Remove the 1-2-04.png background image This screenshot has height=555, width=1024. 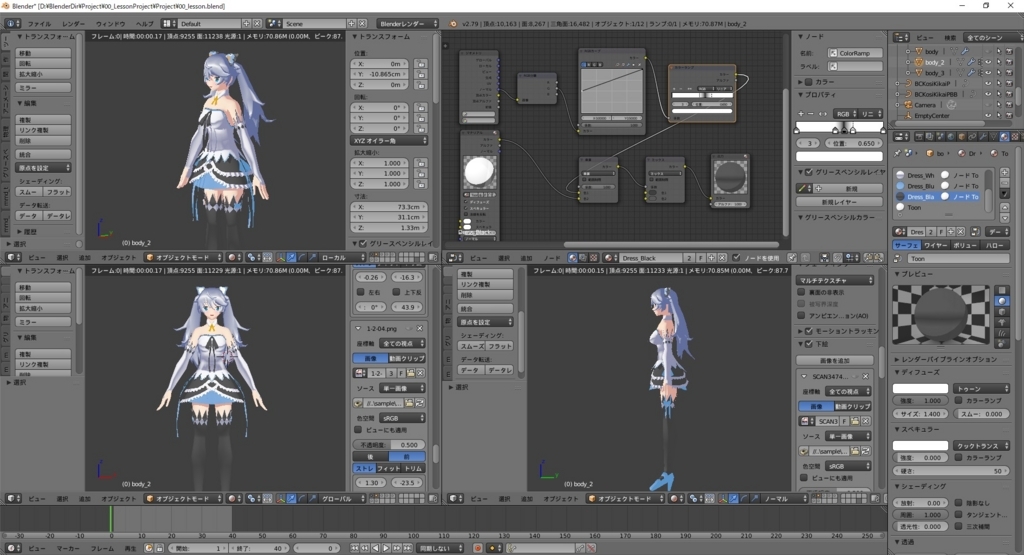pyautogui.click(x=419, y=328)
